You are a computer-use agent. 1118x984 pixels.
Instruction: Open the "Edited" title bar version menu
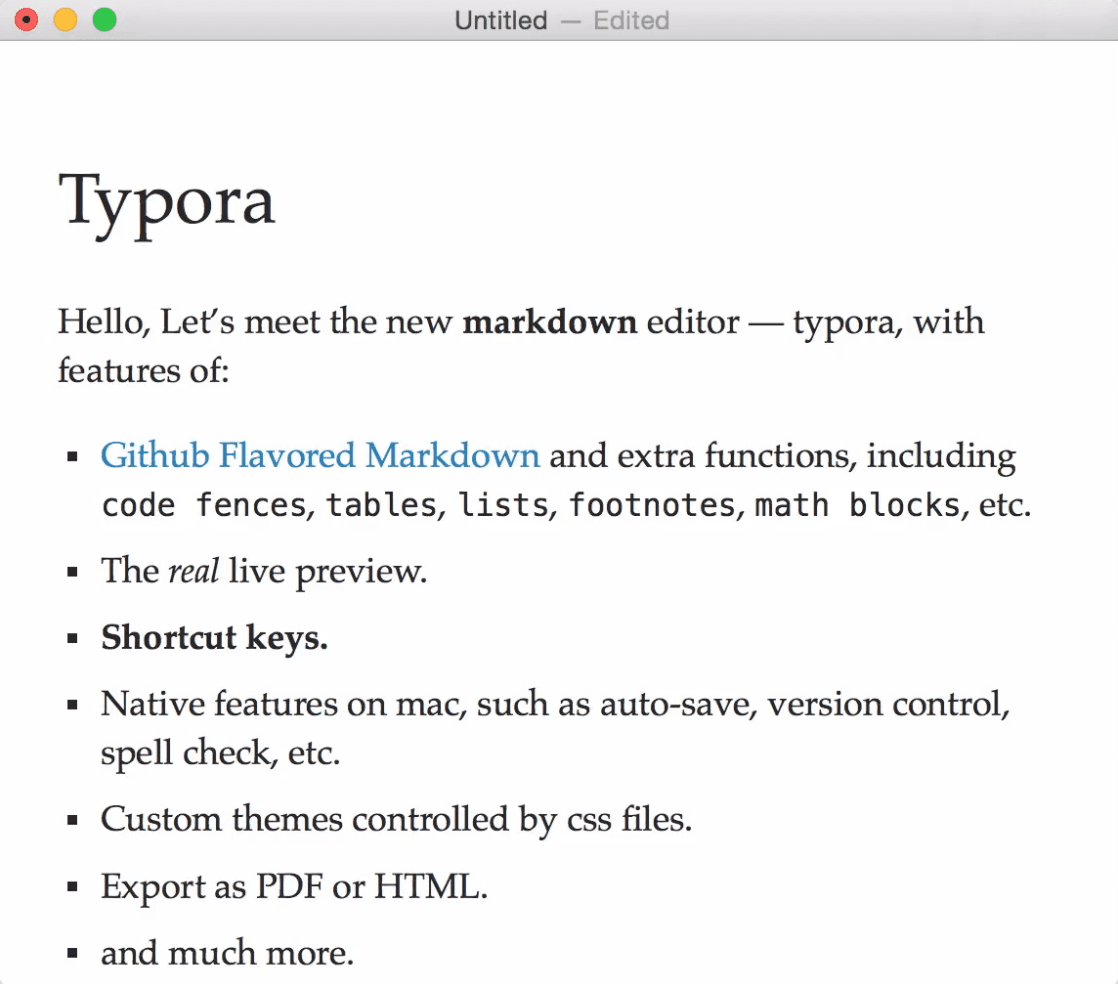[x=631, y=20]
